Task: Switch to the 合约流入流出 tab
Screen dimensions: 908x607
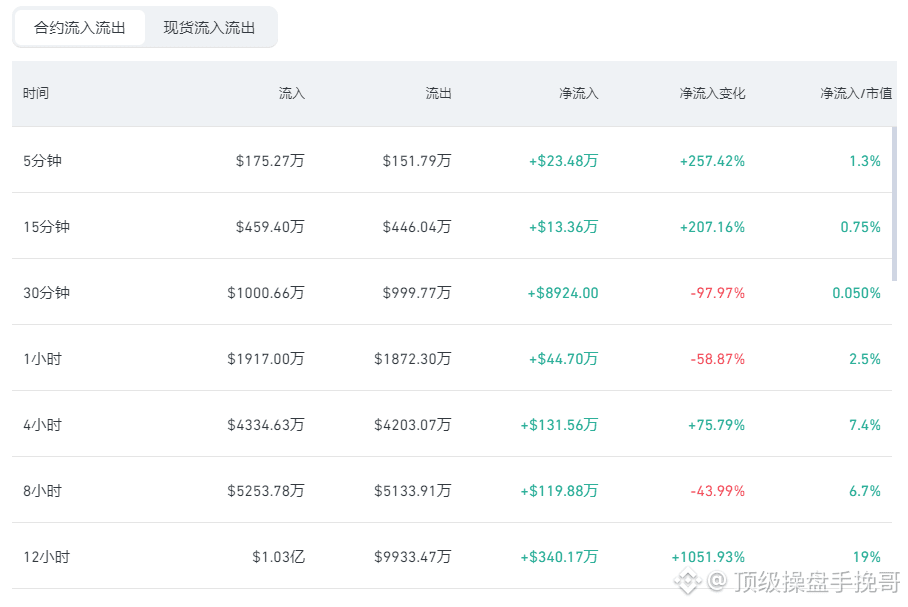Action: [80, 28]
